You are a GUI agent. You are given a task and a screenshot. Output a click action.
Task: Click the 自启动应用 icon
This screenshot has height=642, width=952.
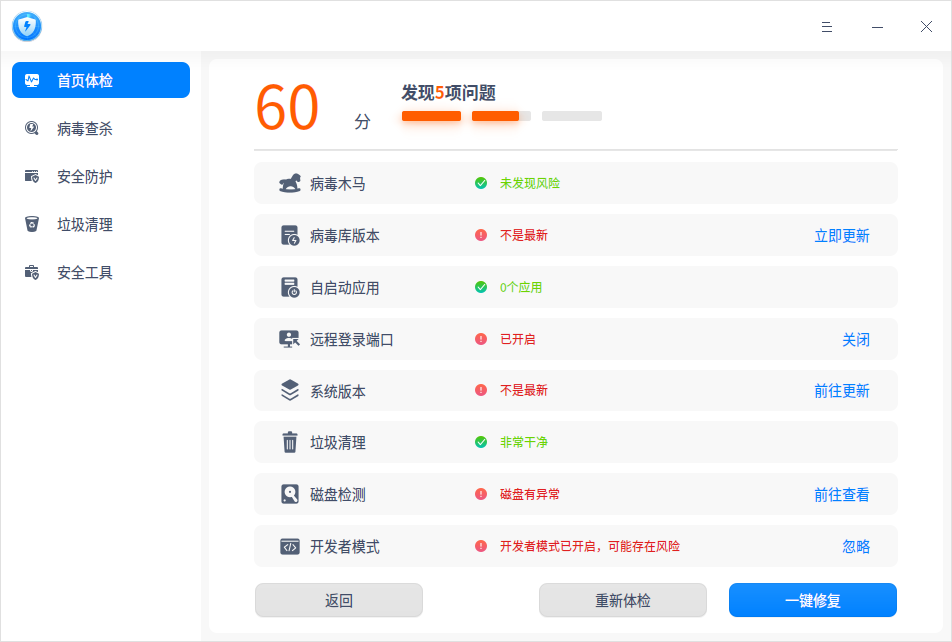(290, 287)
